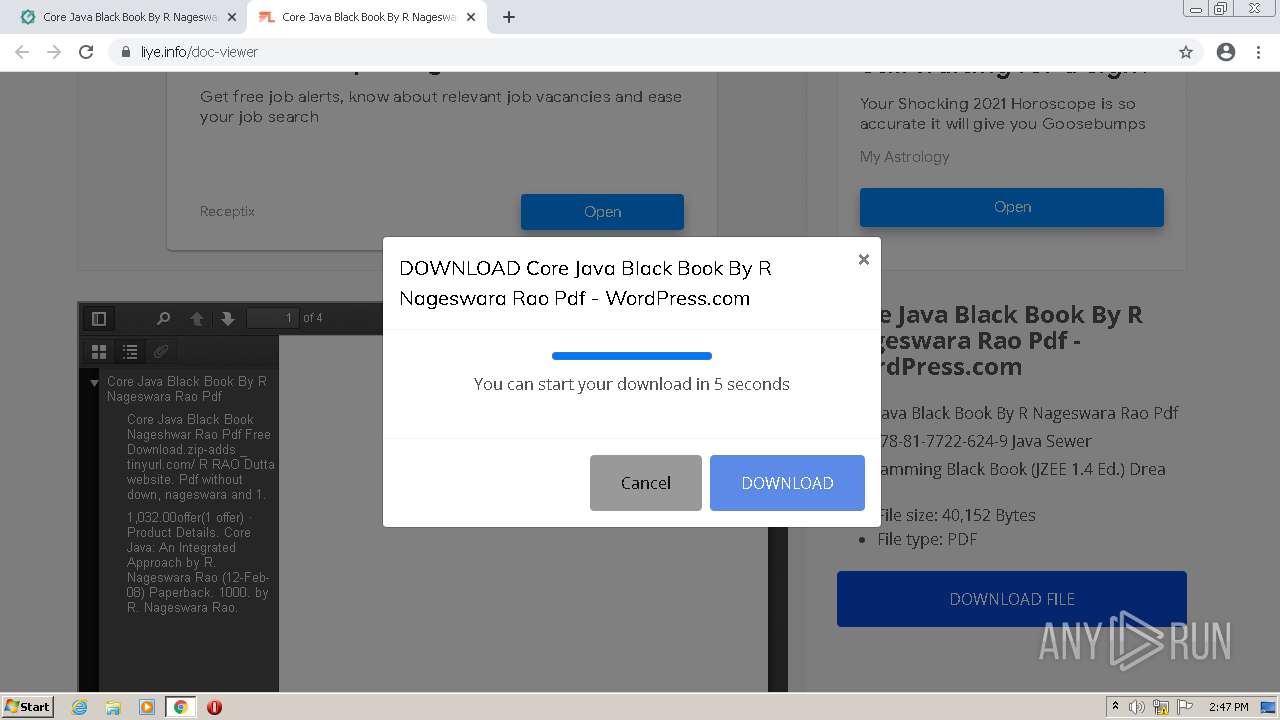This screenshot has height=720, width=1280.
Task: Click the 'Receptix' advertiser label
Action: click(227, 211)
